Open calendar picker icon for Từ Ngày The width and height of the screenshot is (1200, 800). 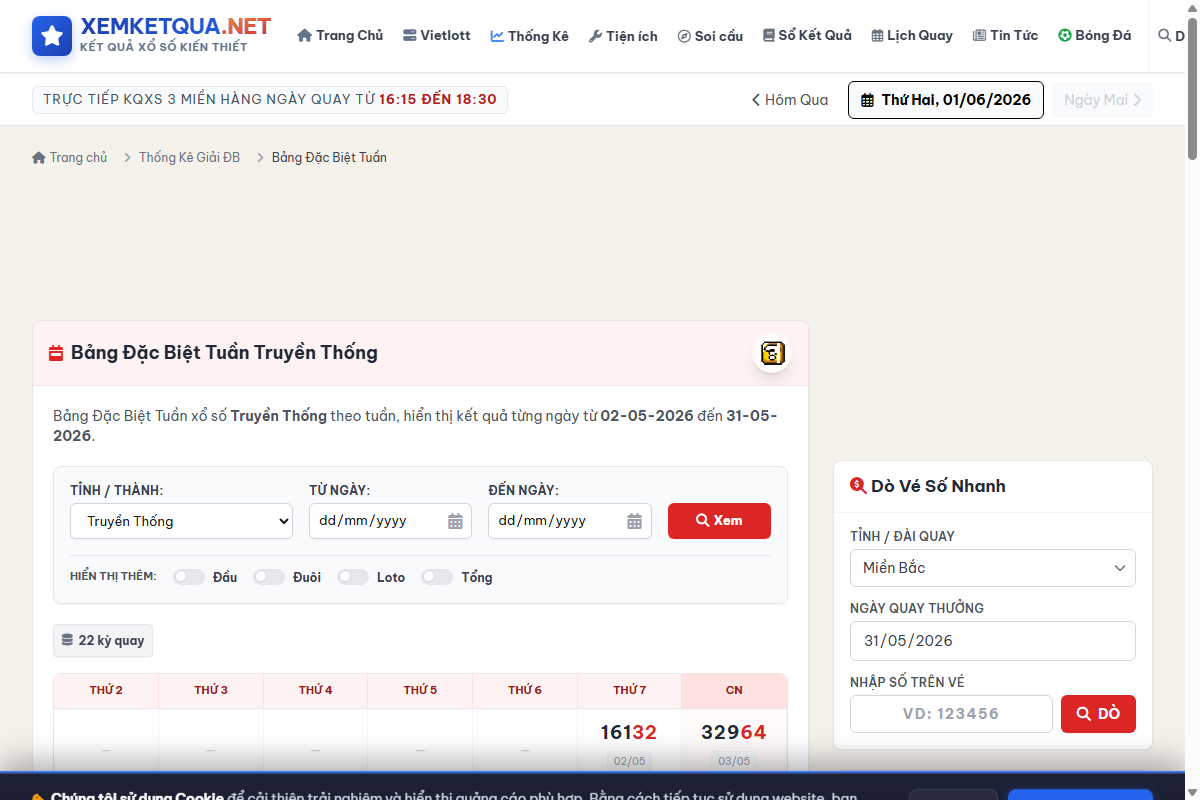click(455, 521)
